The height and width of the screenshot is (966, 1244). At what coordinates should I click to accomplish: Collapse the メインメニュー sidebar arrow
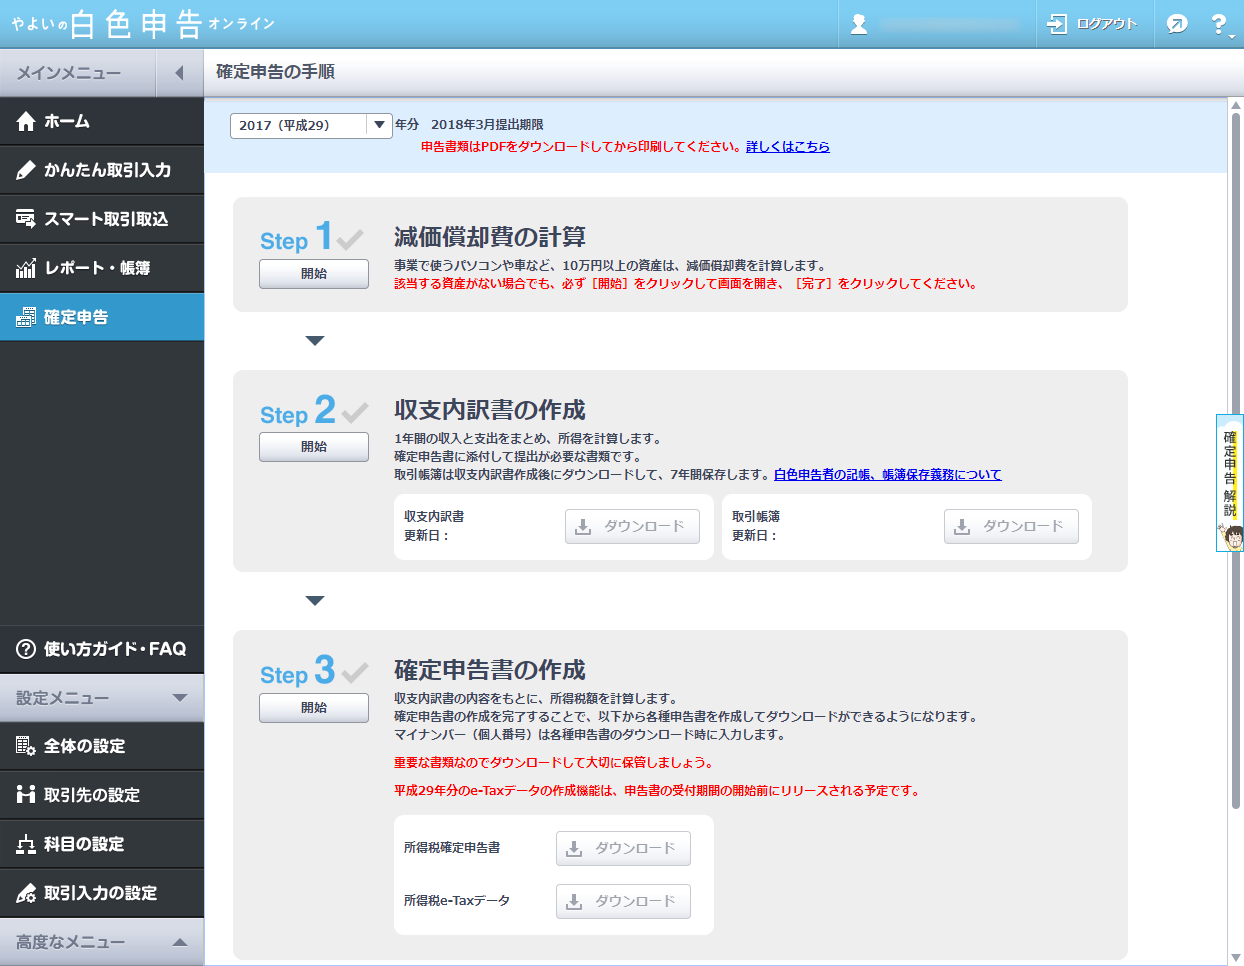179,73
